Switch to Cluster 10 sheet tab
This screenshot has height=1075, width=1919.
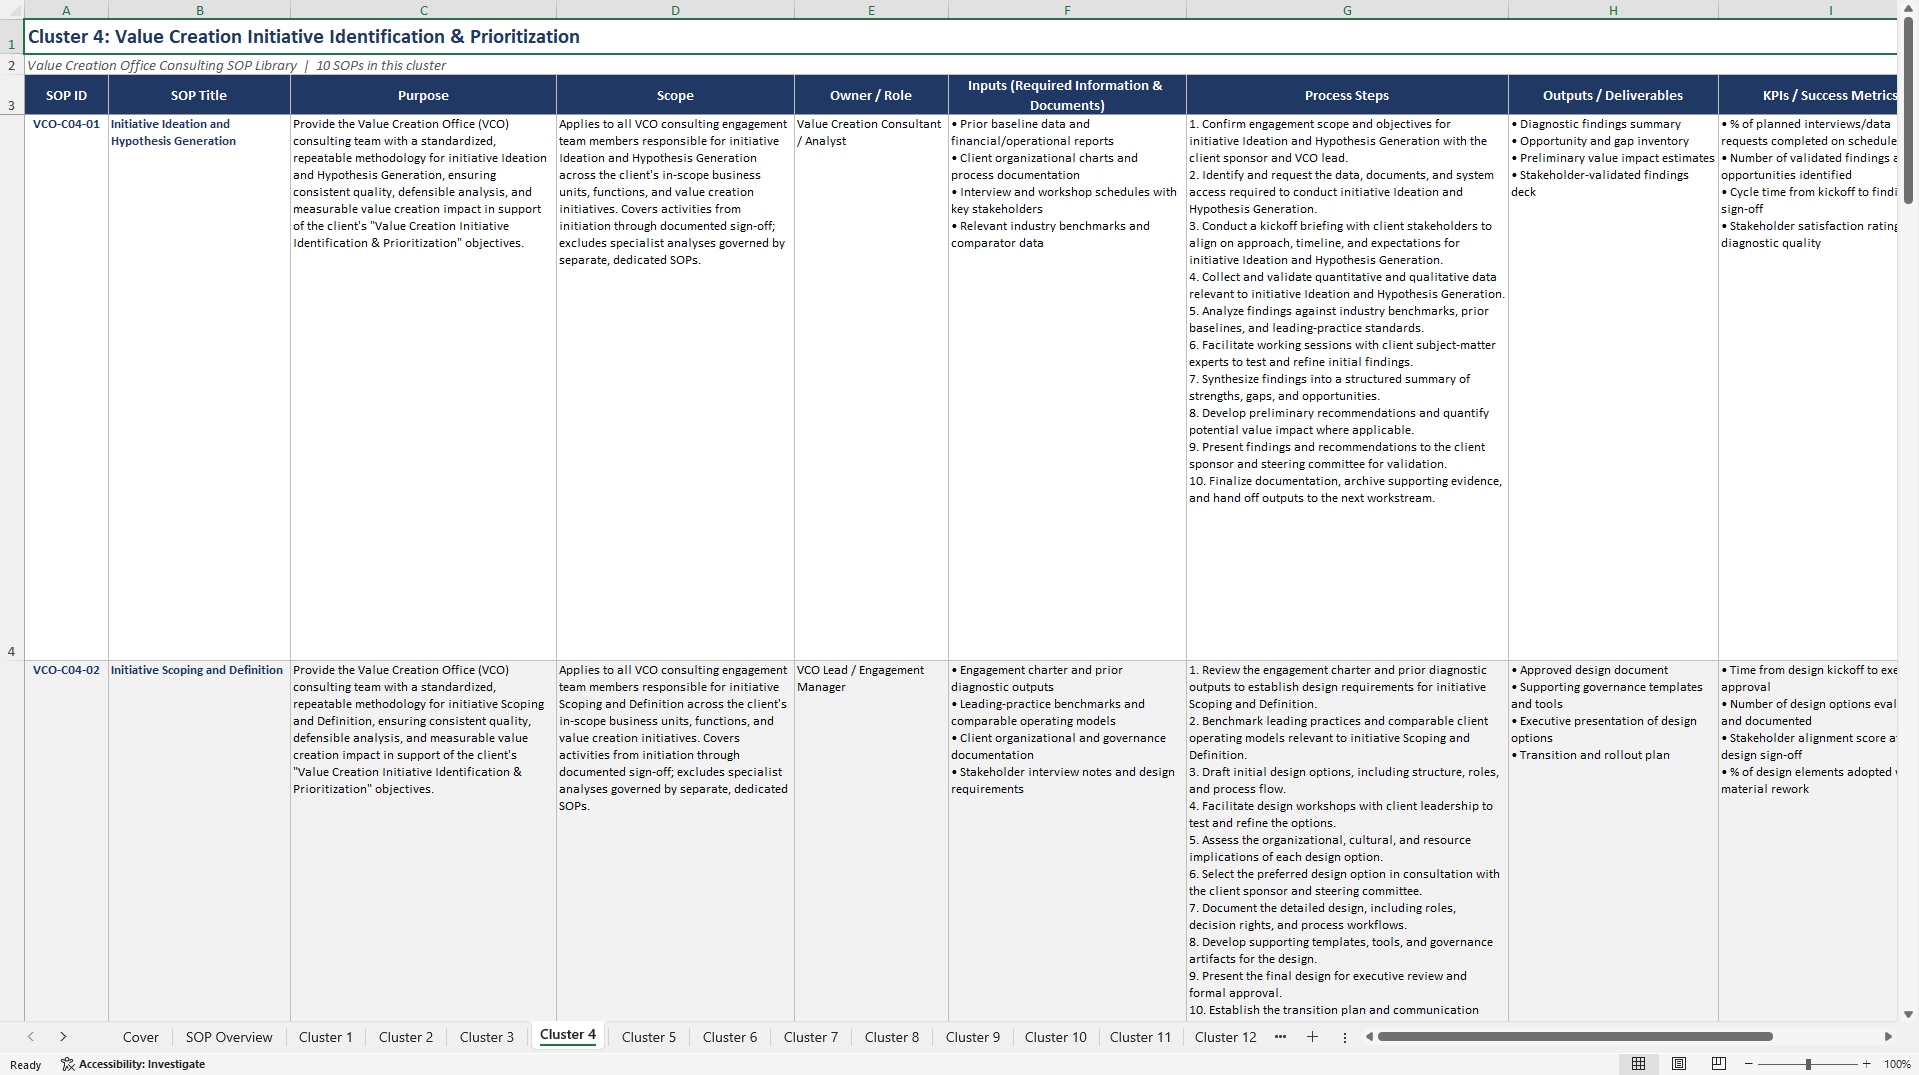(1056, 1037)
